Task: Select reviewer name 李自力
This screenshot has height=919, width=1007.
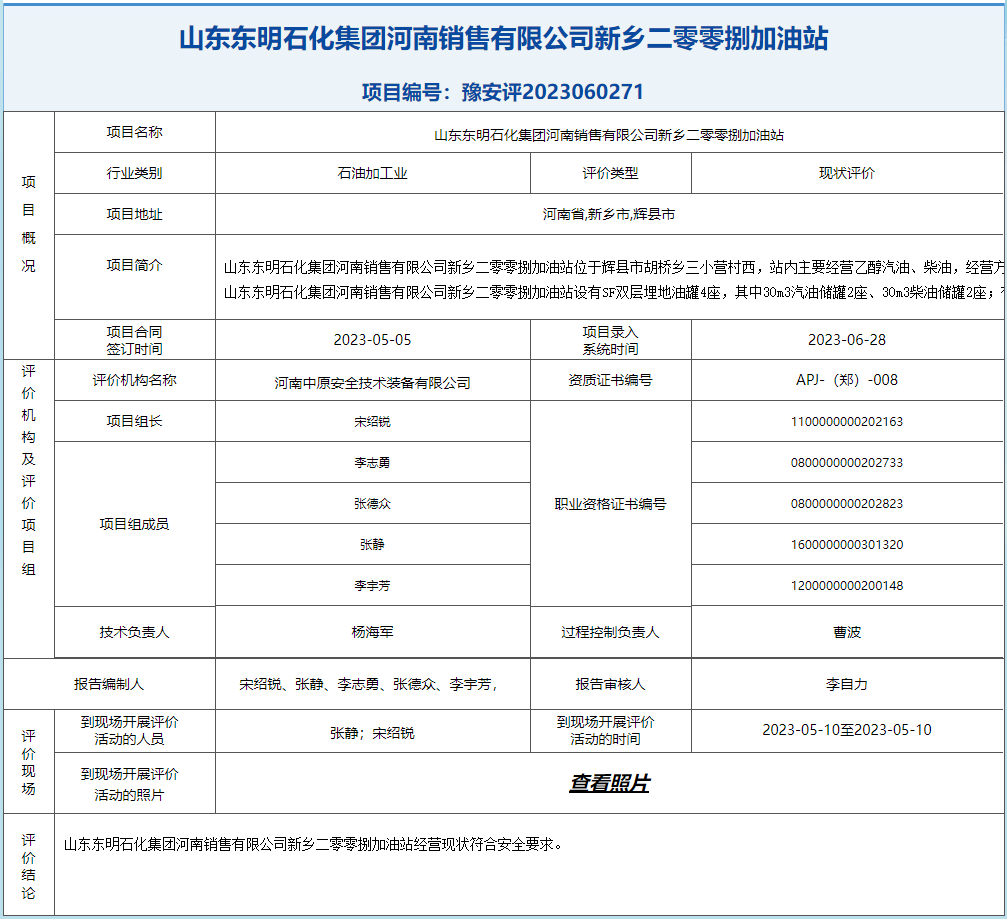Action: (846, 685)
